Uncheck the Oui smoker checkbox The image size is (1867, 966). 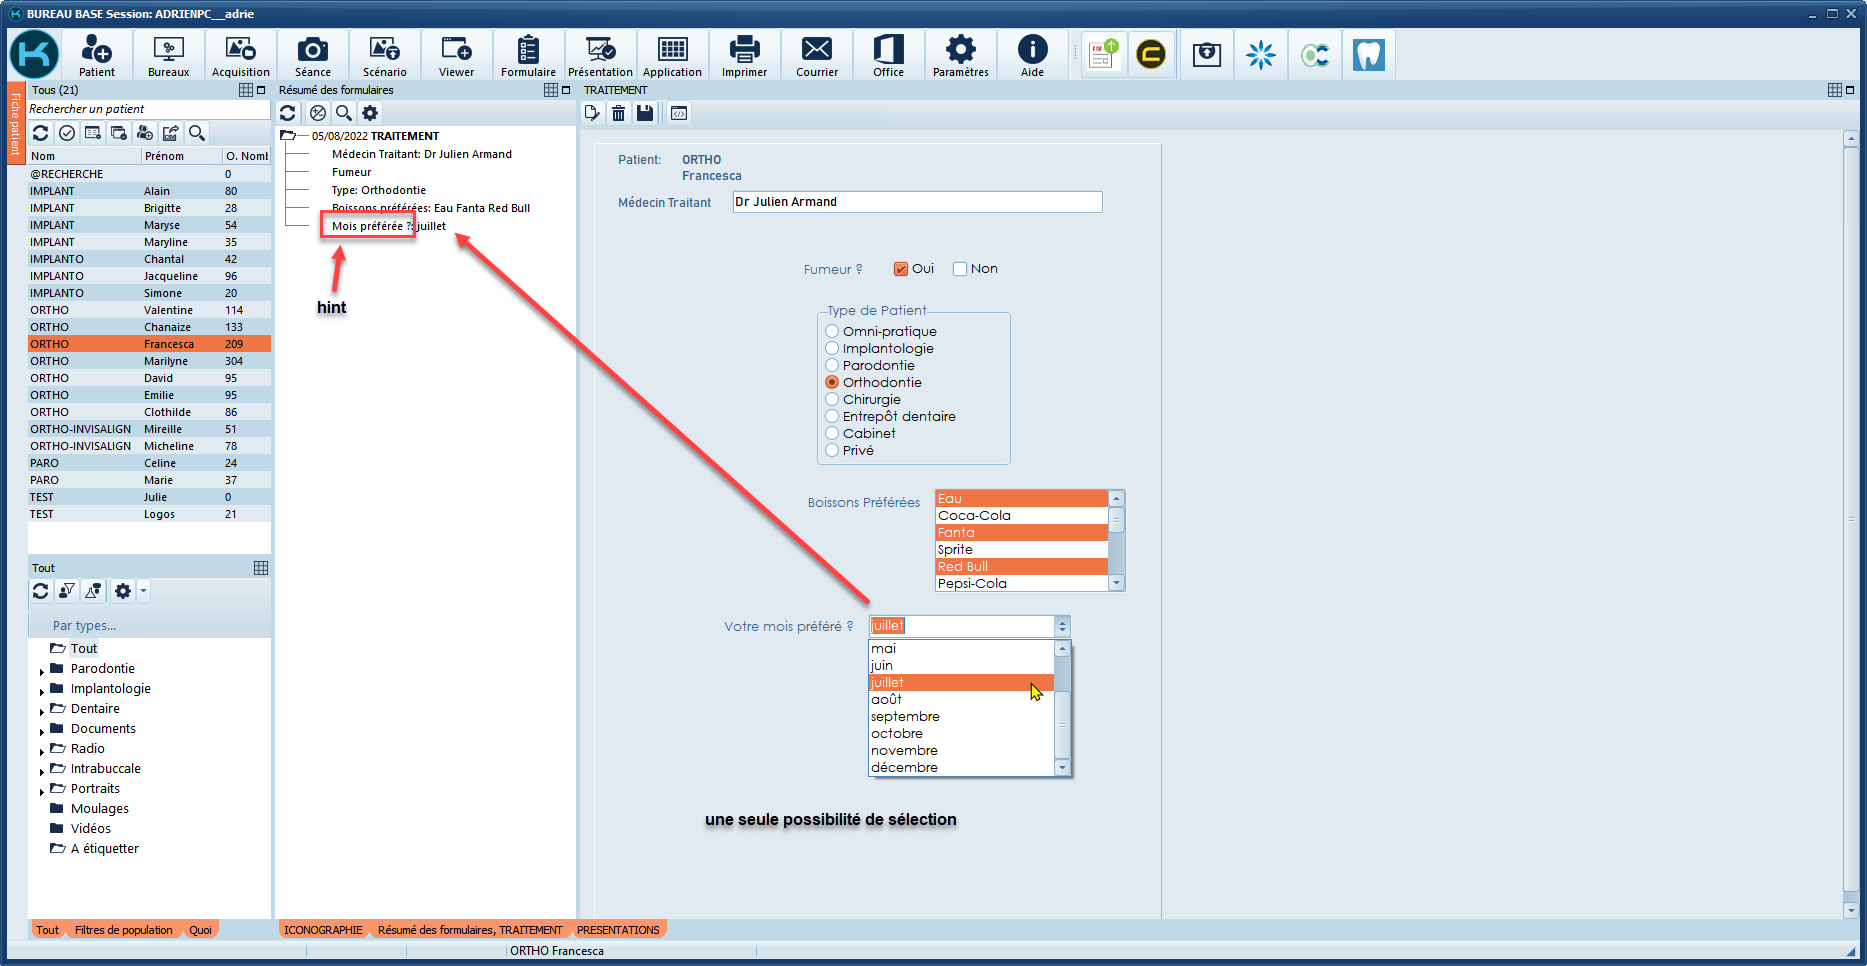click(x=901, y=269)
